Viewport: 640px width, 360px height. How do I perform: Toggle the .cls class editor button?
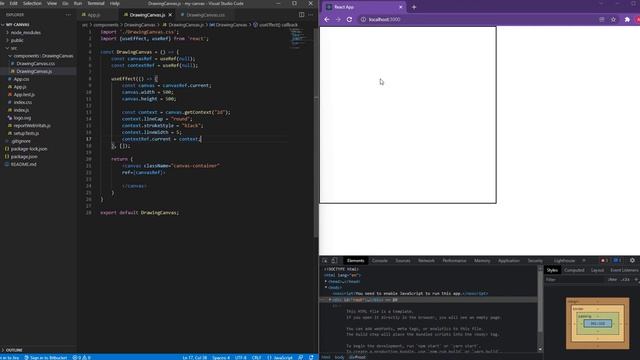coord(625,280)
